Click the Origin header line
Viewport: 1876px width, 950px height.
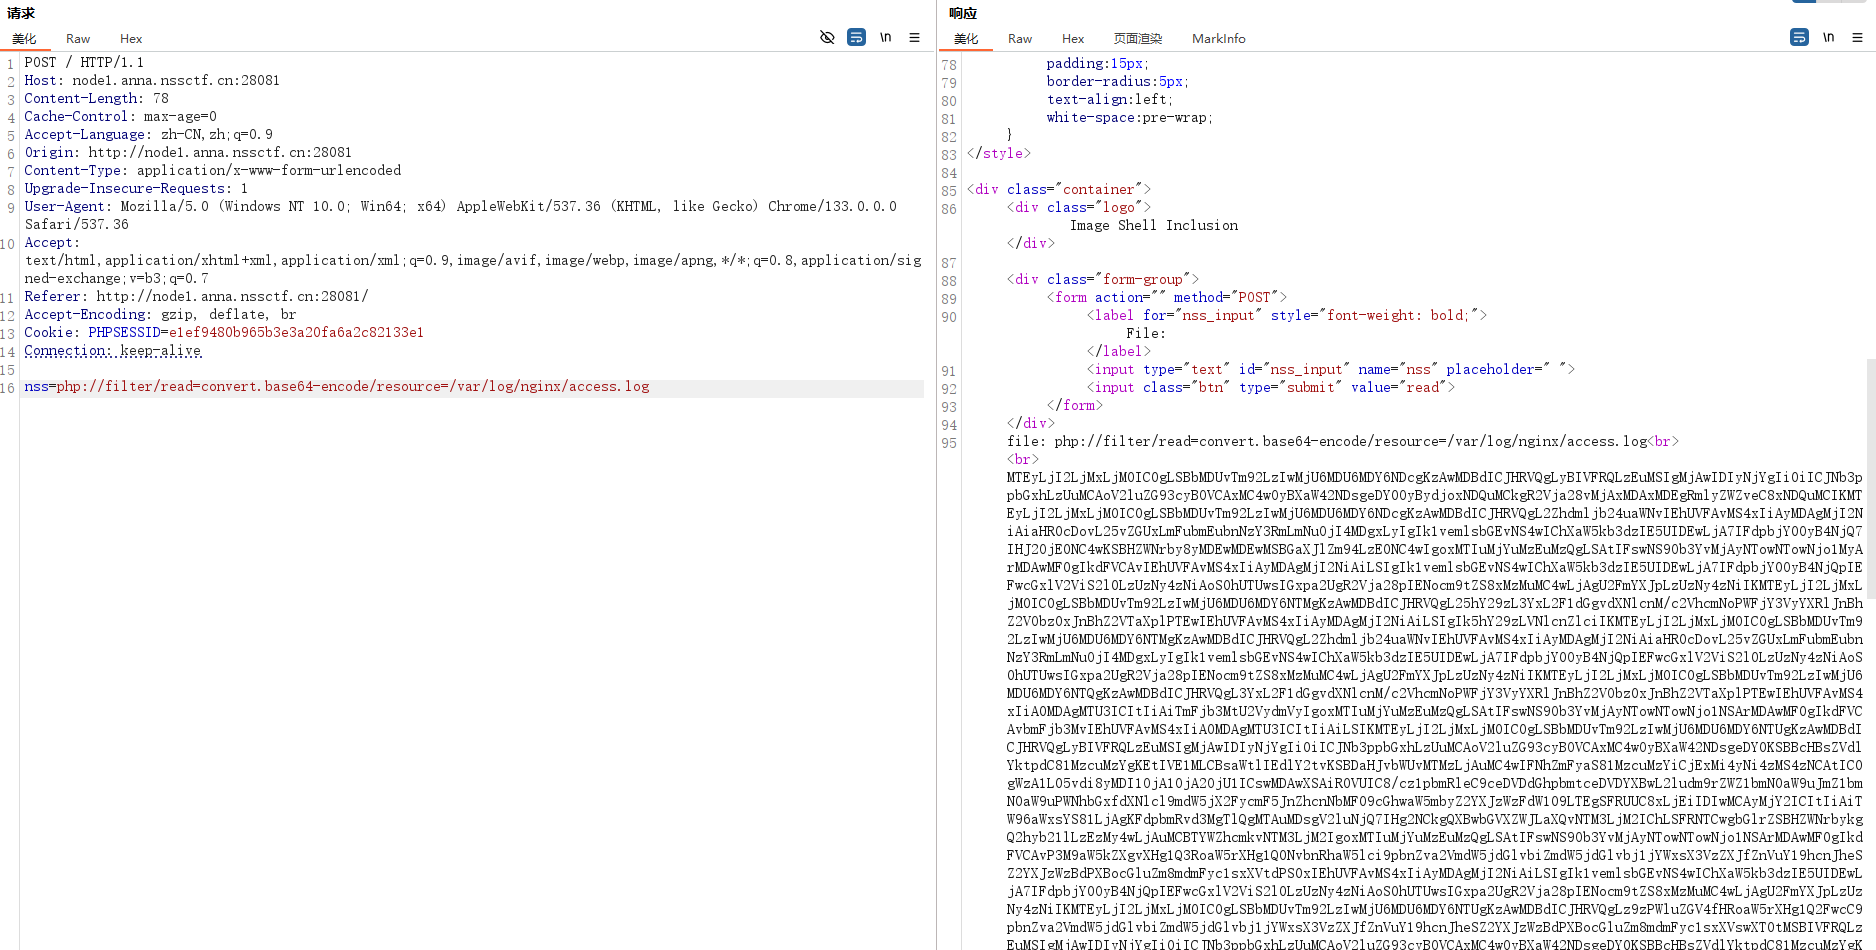click(x=188, y=153)
